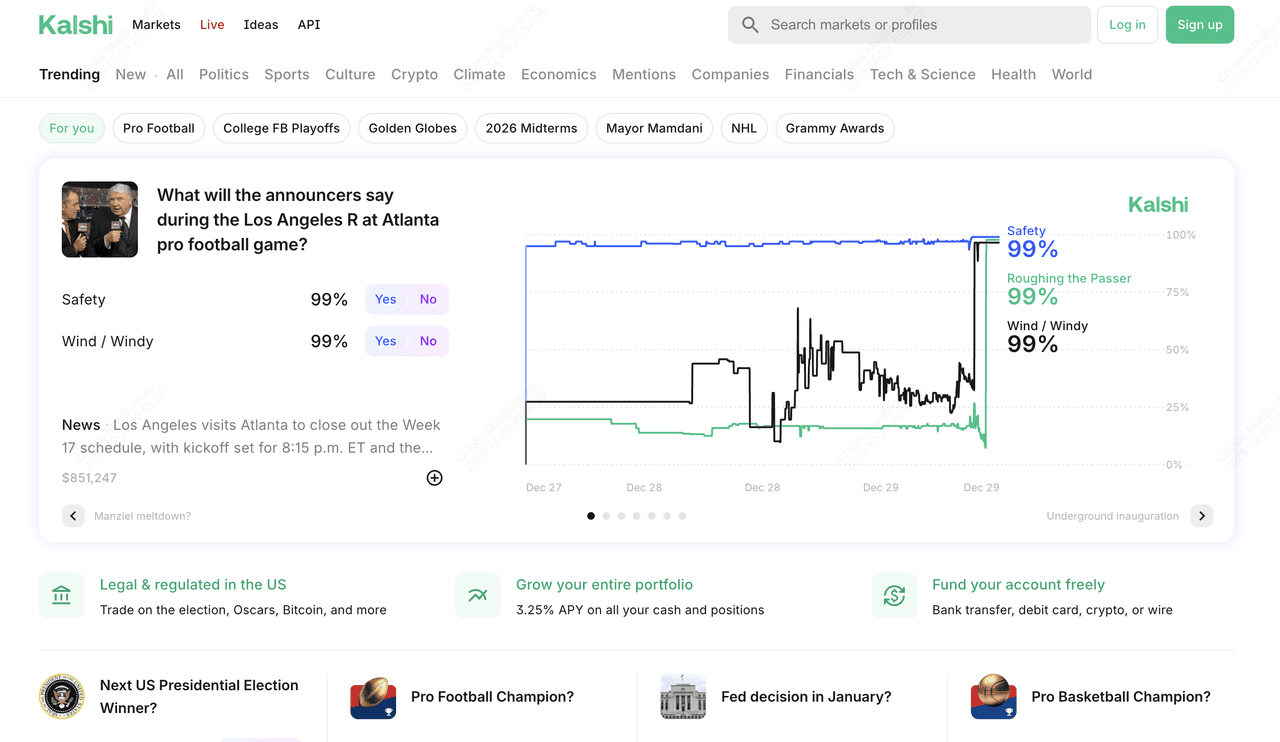Screen dimensions: 1280x742
Task: Open the Log in button
Action: 1127,25
